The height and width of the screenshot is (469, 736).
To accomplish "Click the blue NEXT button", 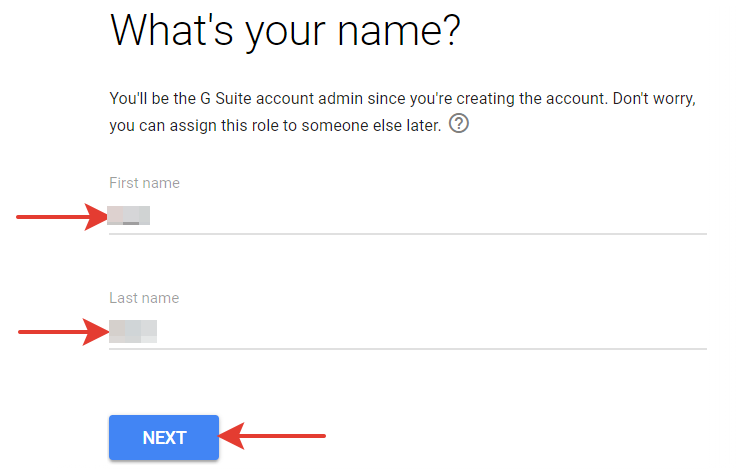I will [164, 437].
